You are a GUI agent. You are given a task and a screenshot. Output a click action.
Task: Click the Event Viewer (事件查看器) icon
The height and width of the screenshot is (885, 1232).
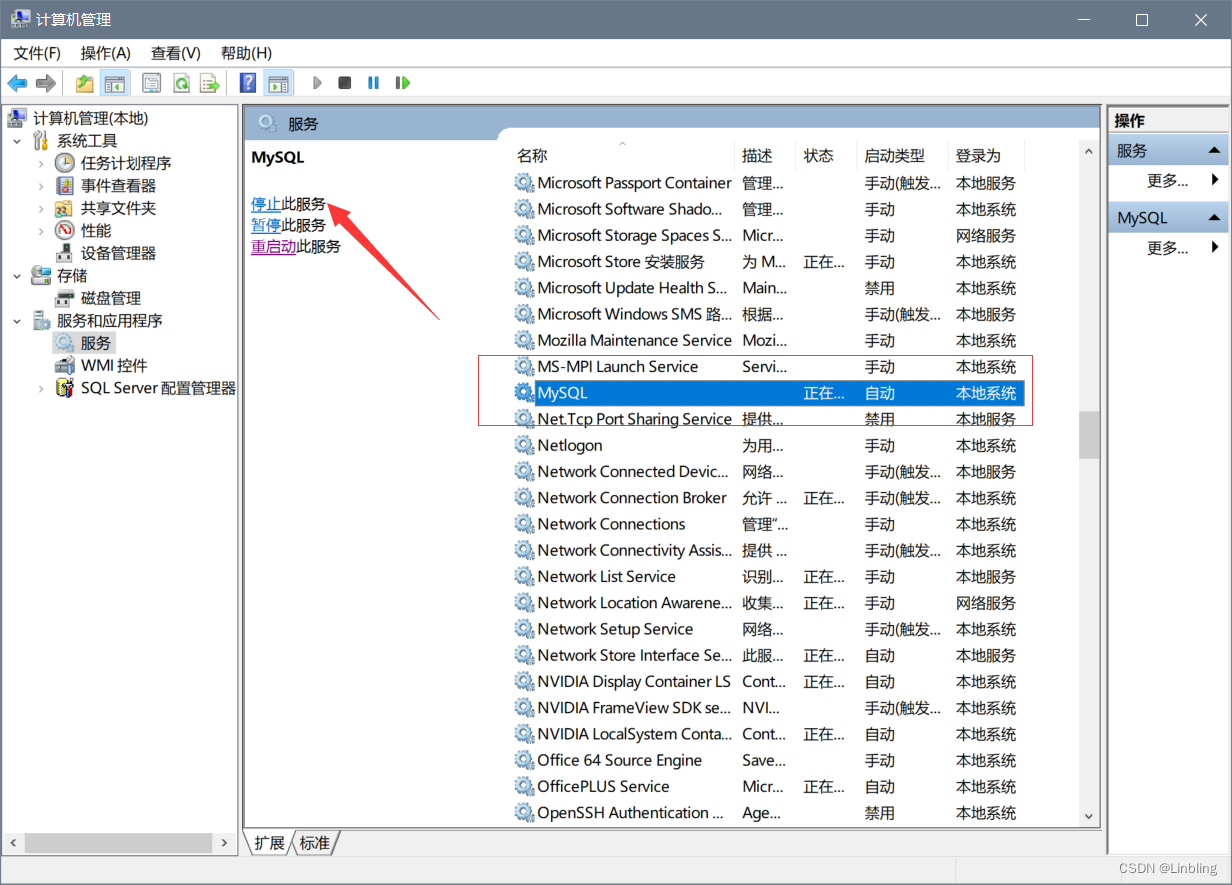[65, 186]
